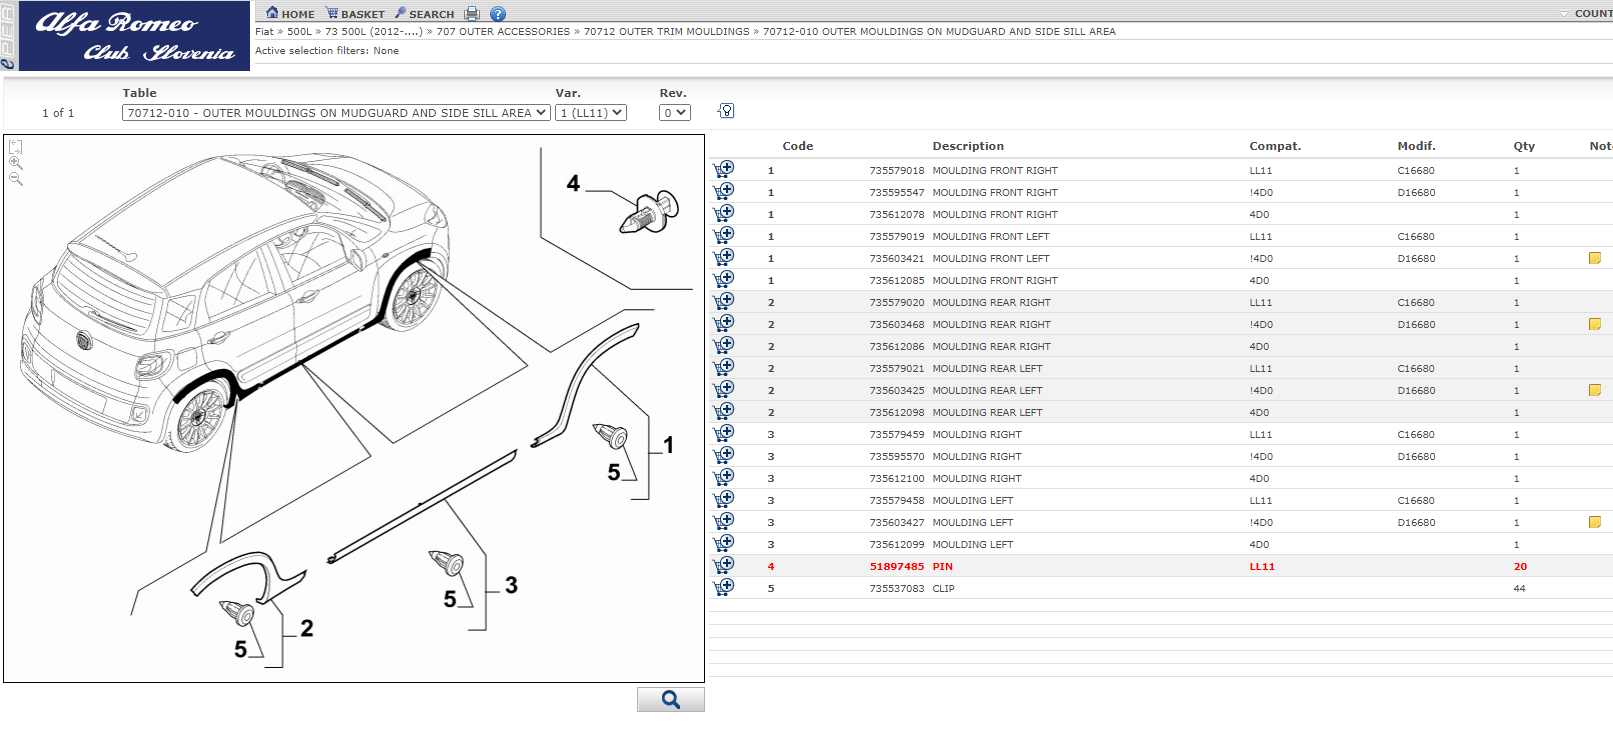Add part 735603468 to basket
Screen dimensions: 1613x733
[x=723, y=323]
